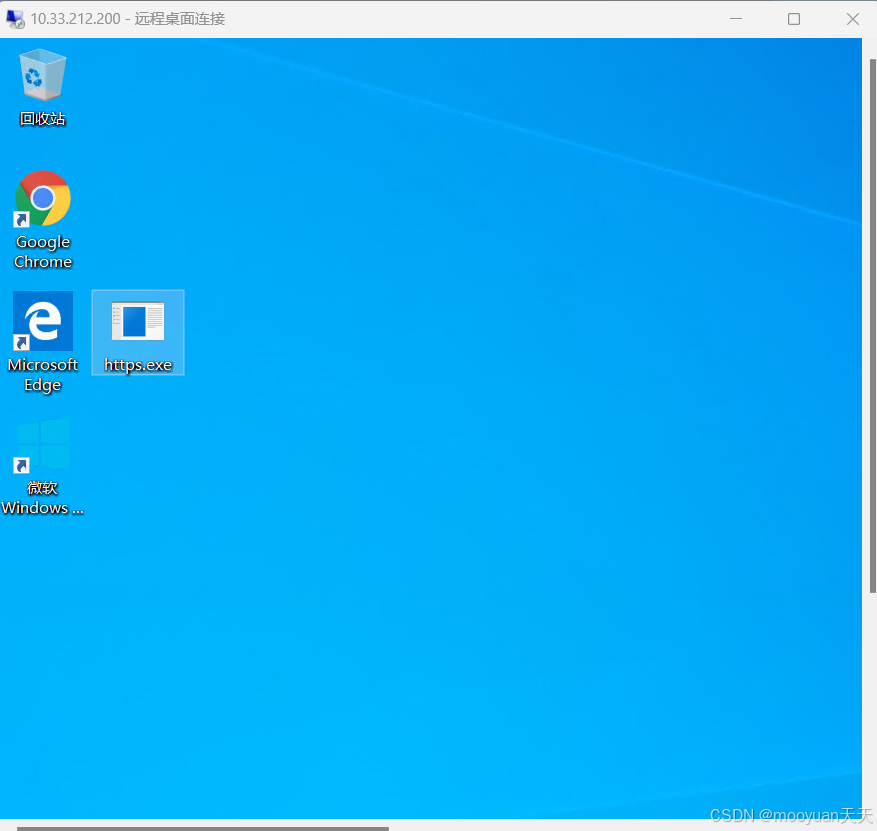The image size is (877, 831).
Task: Click the Remote Desktop Connection title bar icon
Action: tap(15, 19)
